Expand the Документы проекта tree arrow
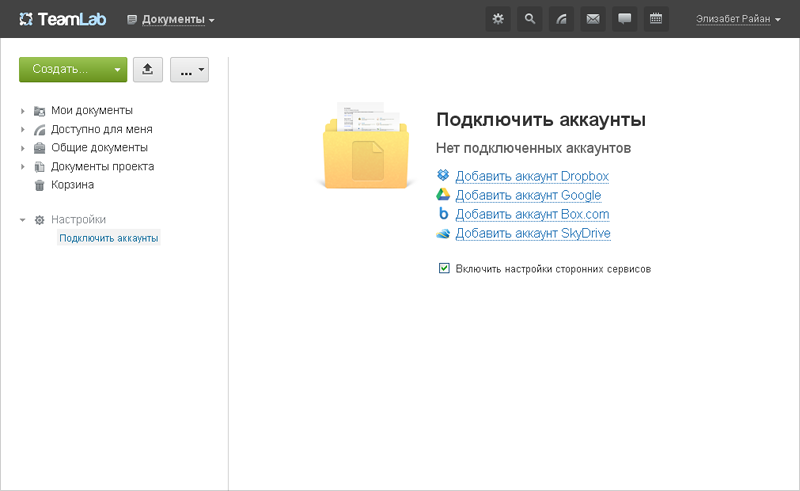The image size is (800, 491). [x=22, y=166]
